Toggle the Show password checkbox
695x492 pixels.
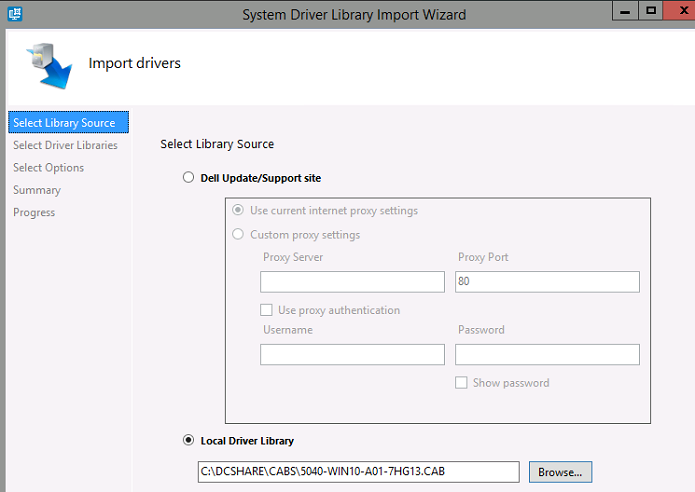point(461,383)
